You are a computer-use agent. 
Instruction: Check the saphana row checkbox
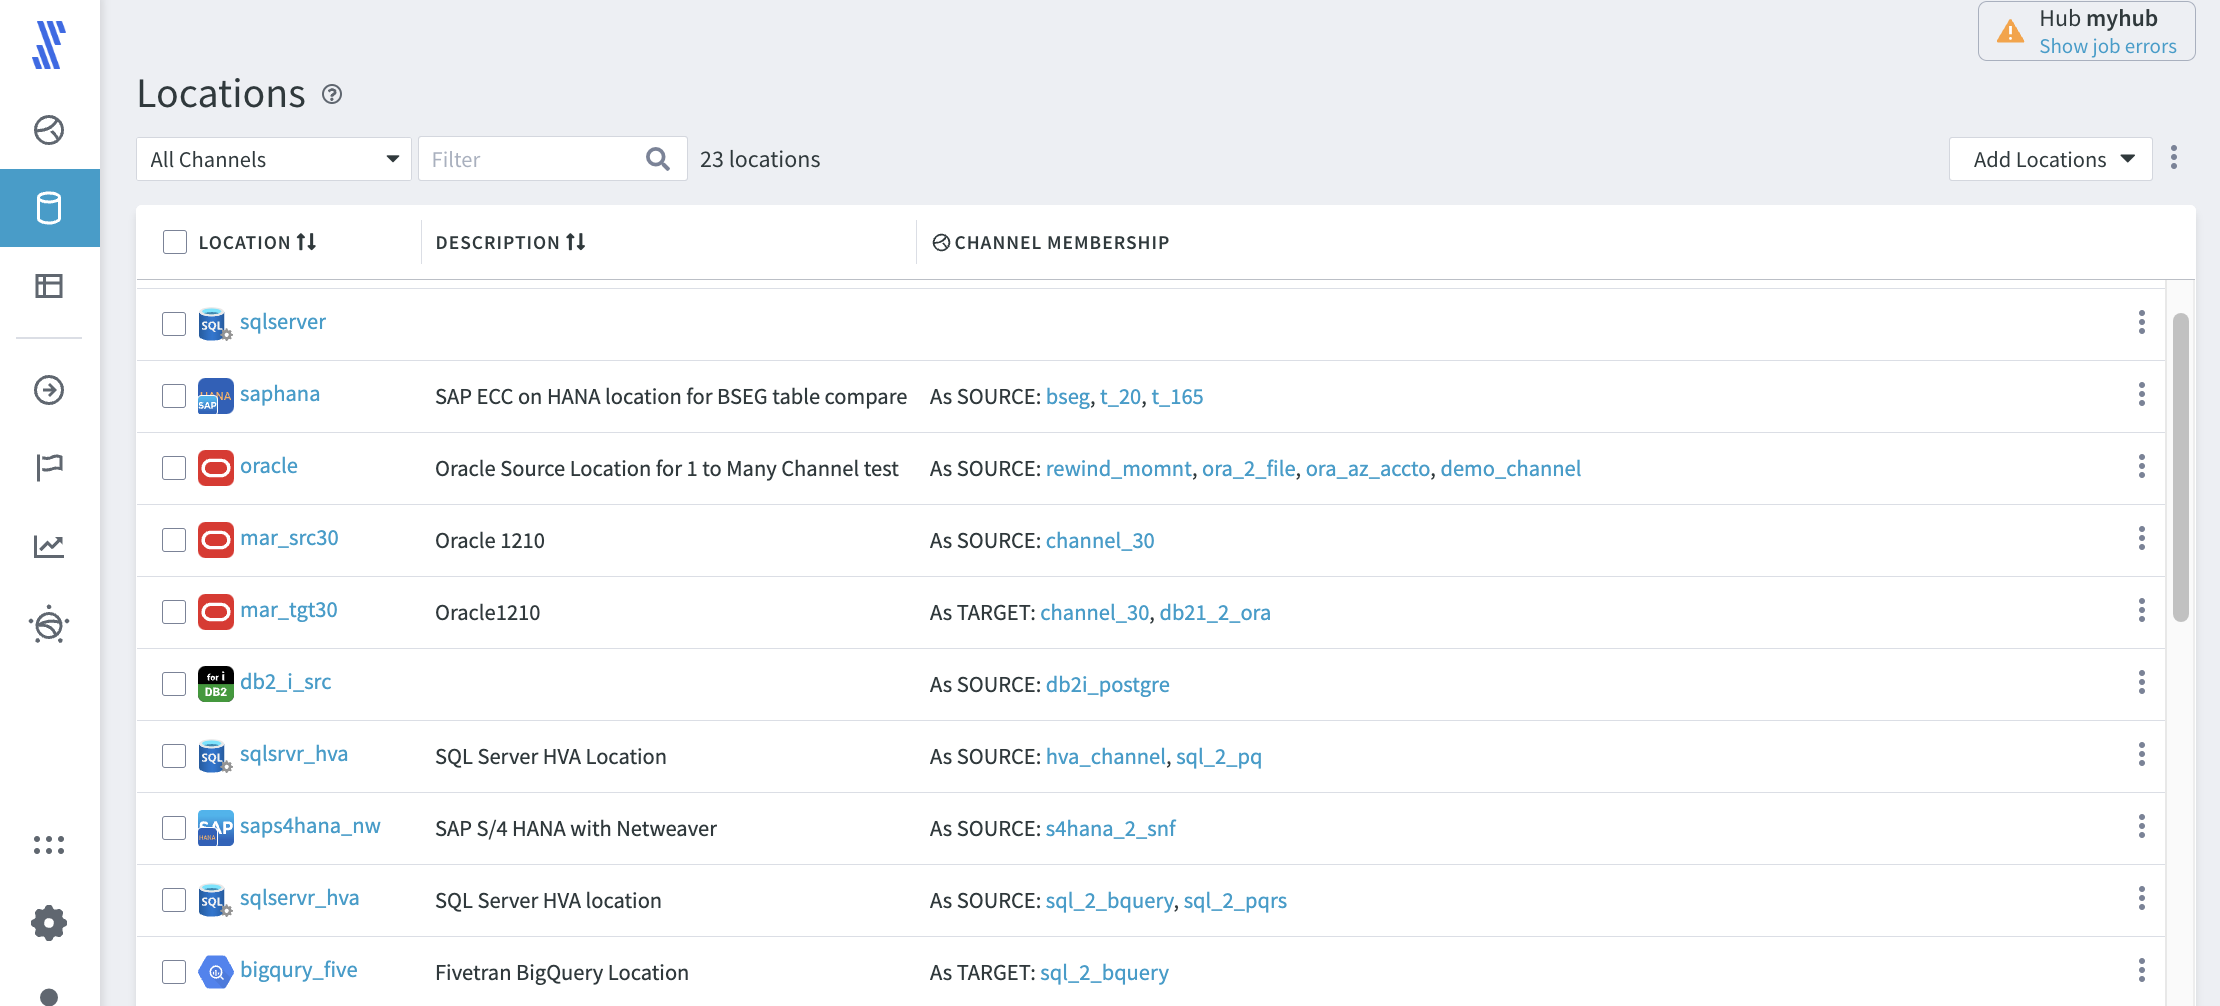pyautogui.click(x=174, y=396)
